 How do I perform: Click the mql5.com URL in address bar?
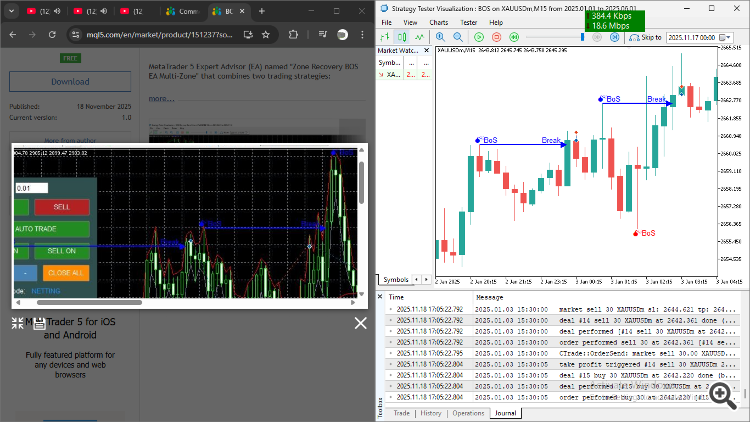pyautogui.click(x=159, y=34)
